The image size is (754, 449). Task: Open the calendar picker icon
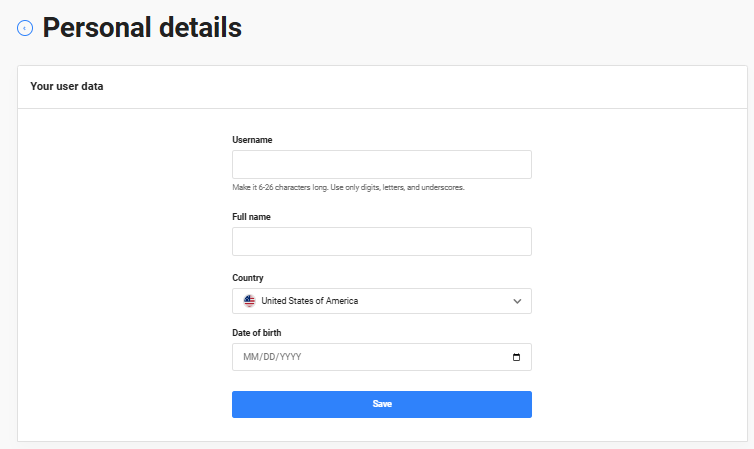(516, 357)
